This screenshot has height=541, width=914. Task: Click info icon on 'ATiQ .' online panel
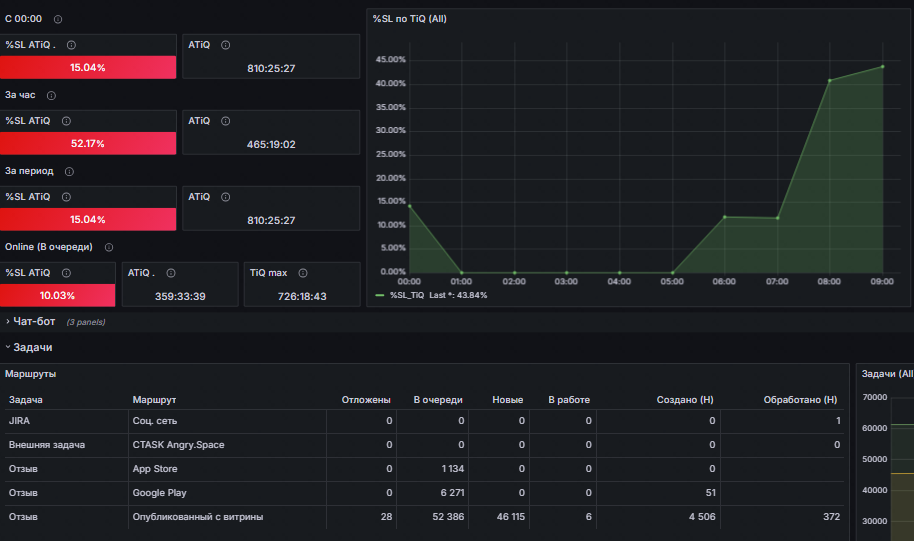pos(171,273)
